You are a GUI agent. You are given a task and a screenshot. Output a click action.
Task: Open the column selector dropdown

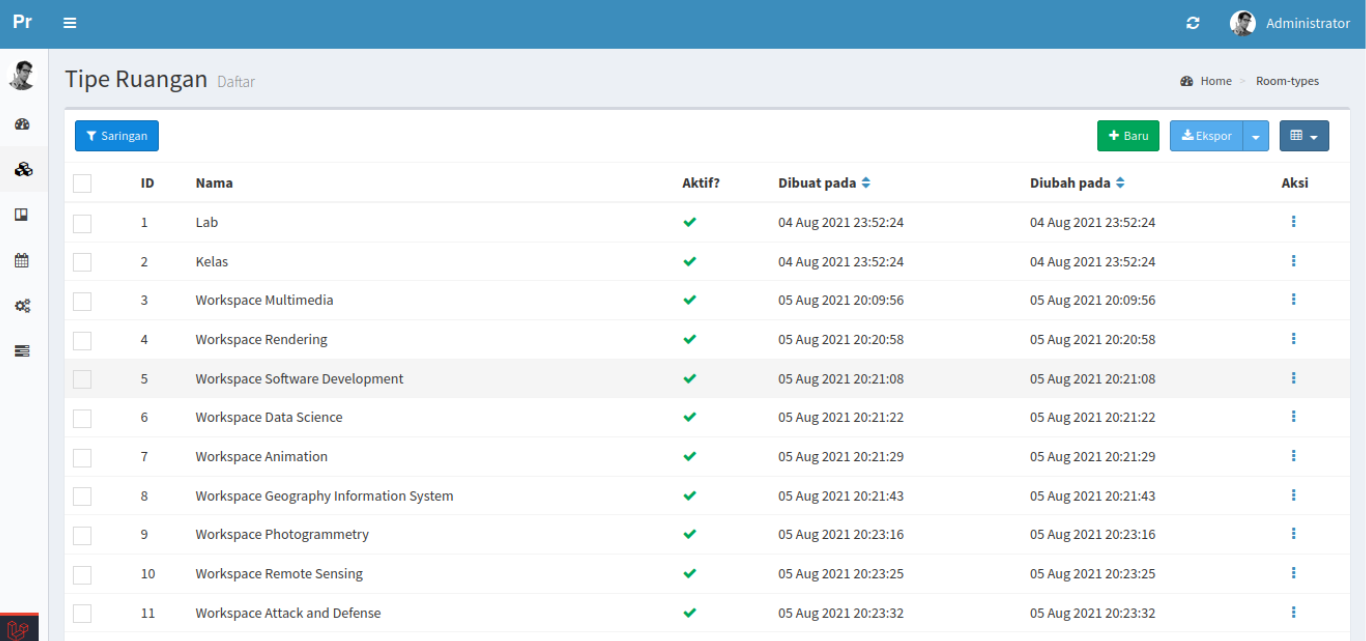click(1303, 136)
